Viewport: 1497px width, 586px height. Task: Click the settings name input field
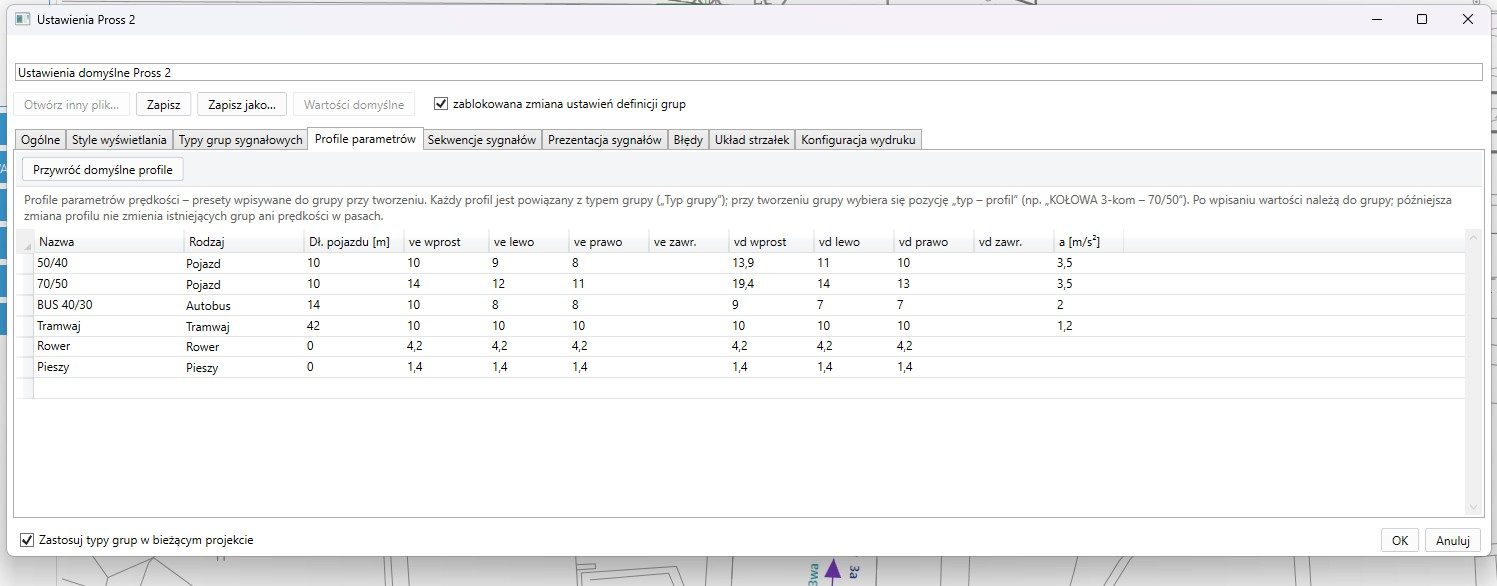pyautogui.click(x=748, y=72)
